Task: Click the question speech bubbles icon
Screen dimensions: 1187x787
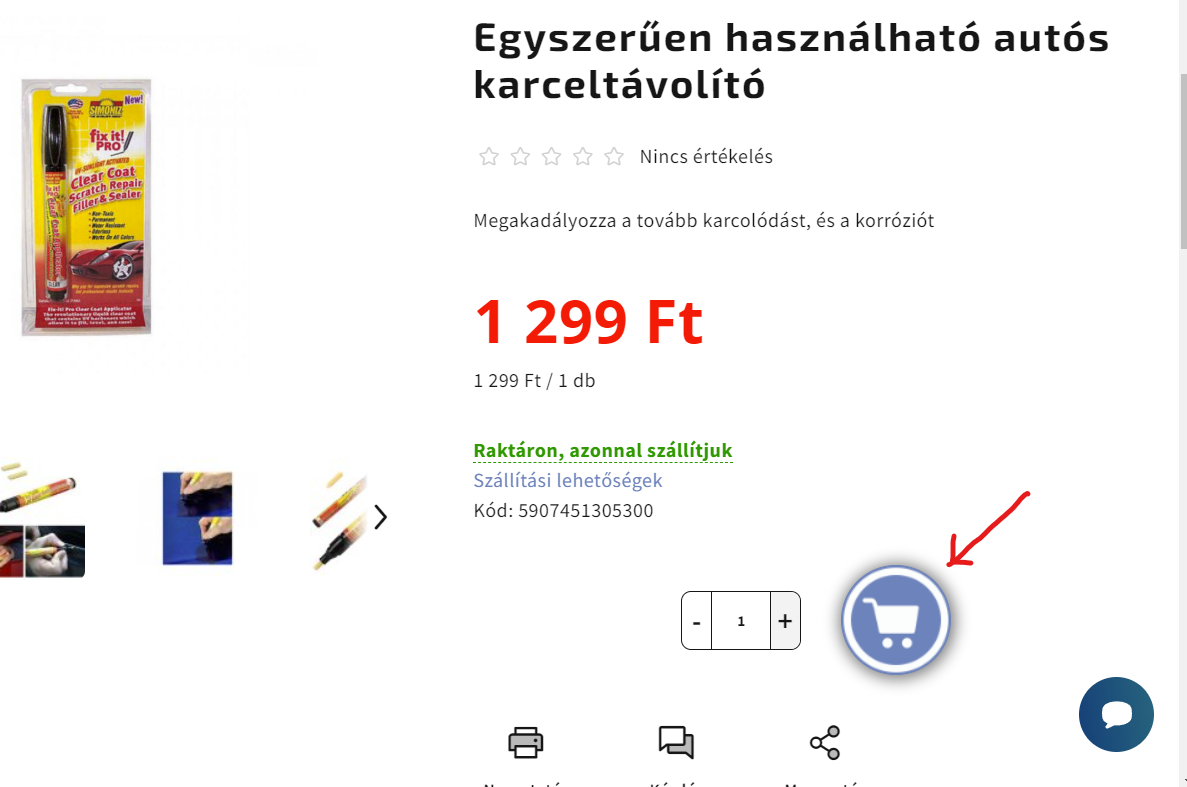Action: (x=676, y=742)
